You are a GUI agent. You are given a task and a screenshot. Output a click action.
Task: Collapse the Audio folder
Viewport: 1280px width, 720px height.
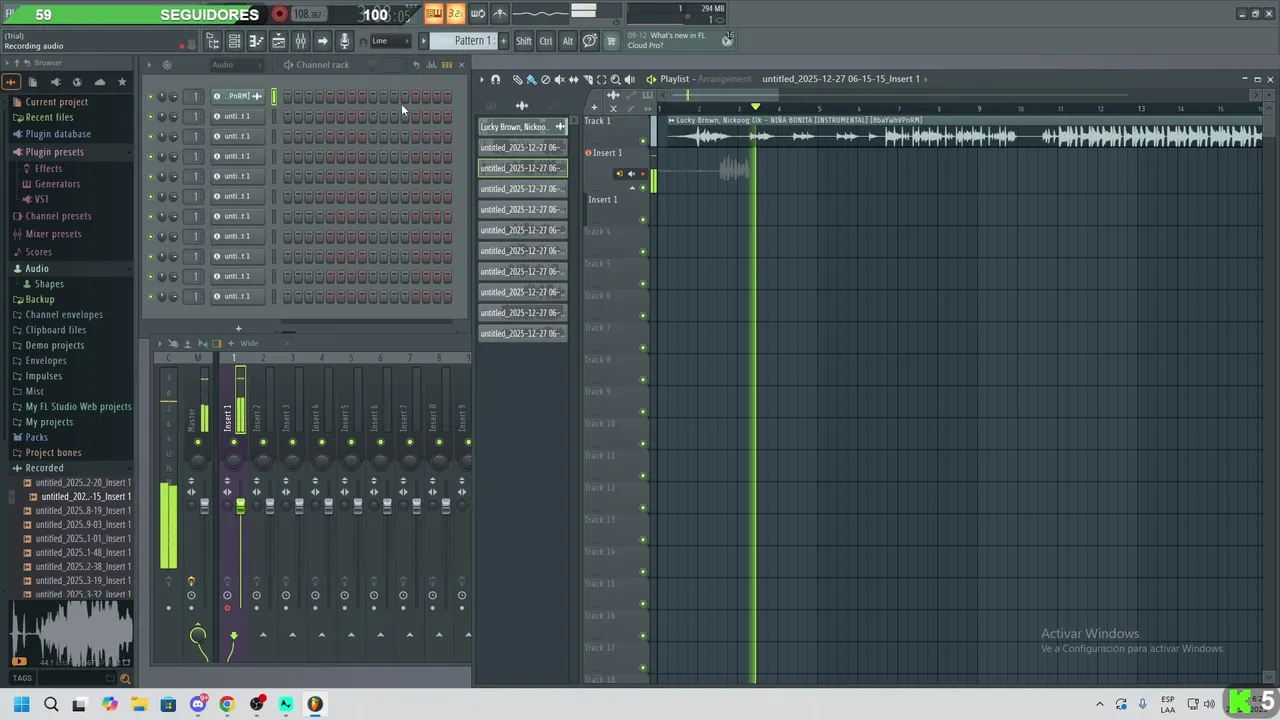(36, 268)
